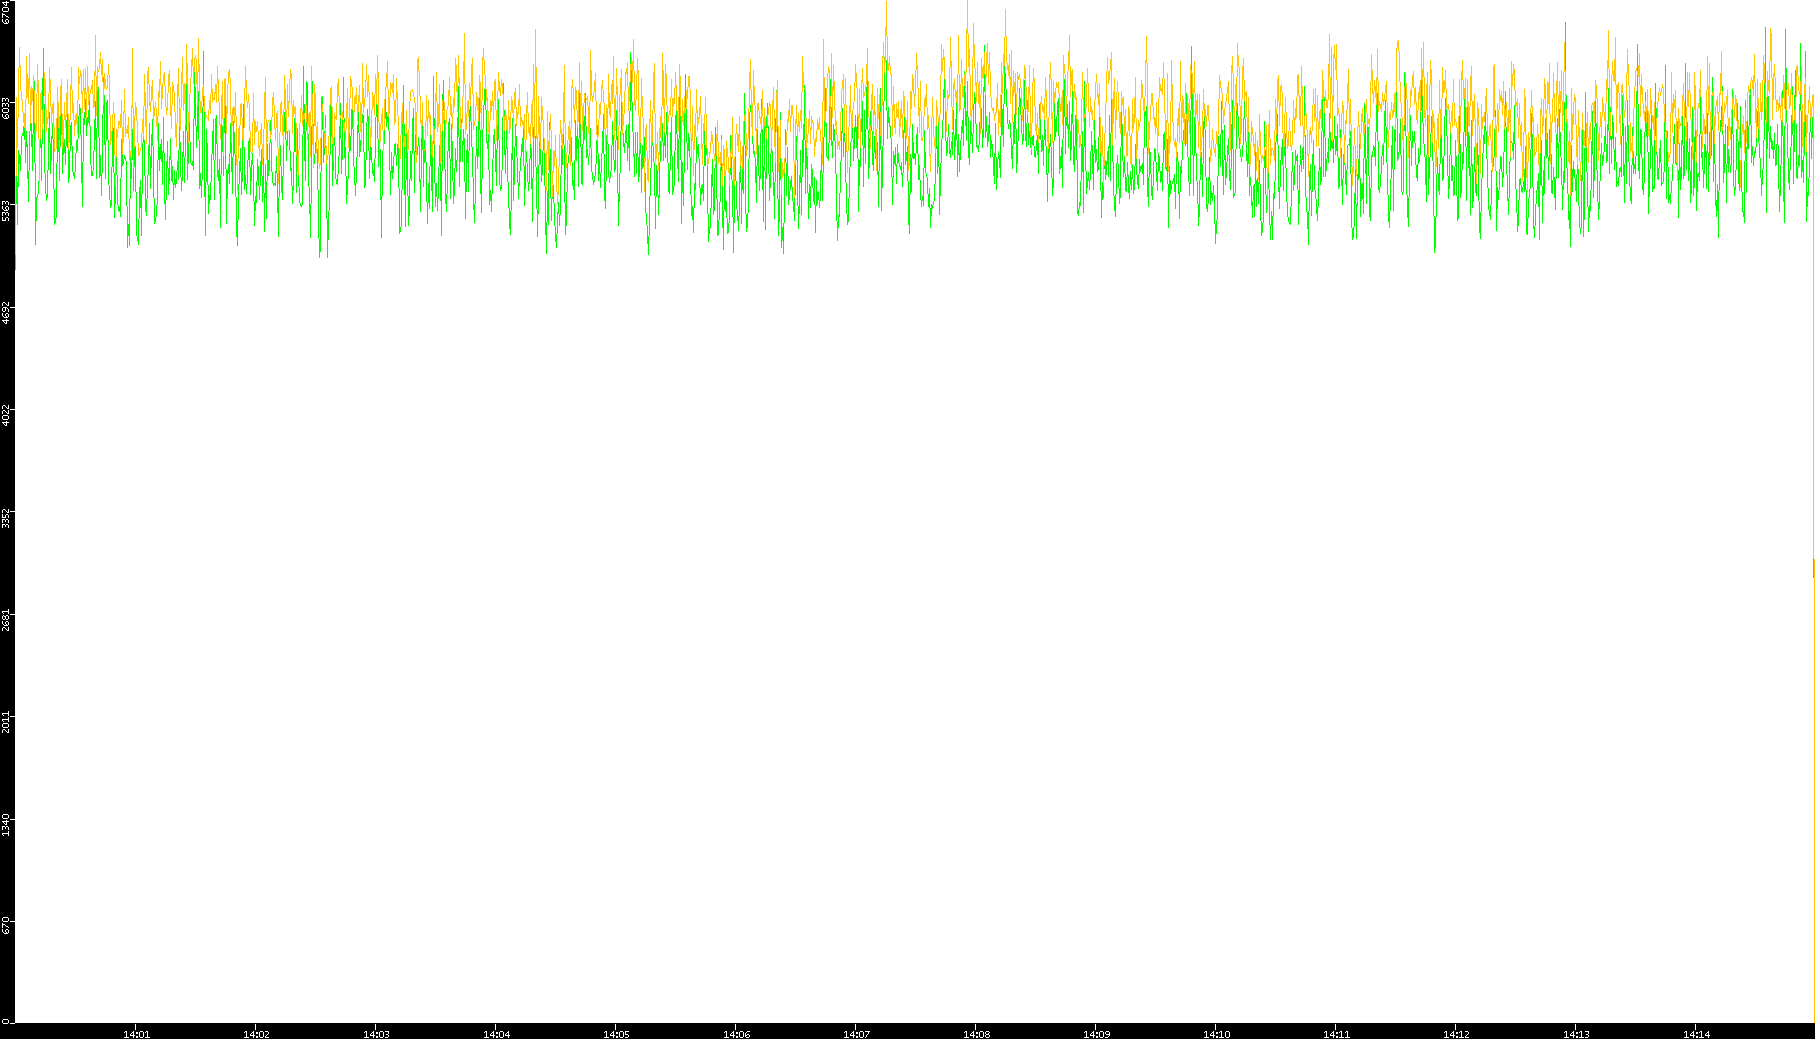Click the 14:05 time axis label
The height and width of the screenshot is (1039, 1815).
(x=616, y=1033)
